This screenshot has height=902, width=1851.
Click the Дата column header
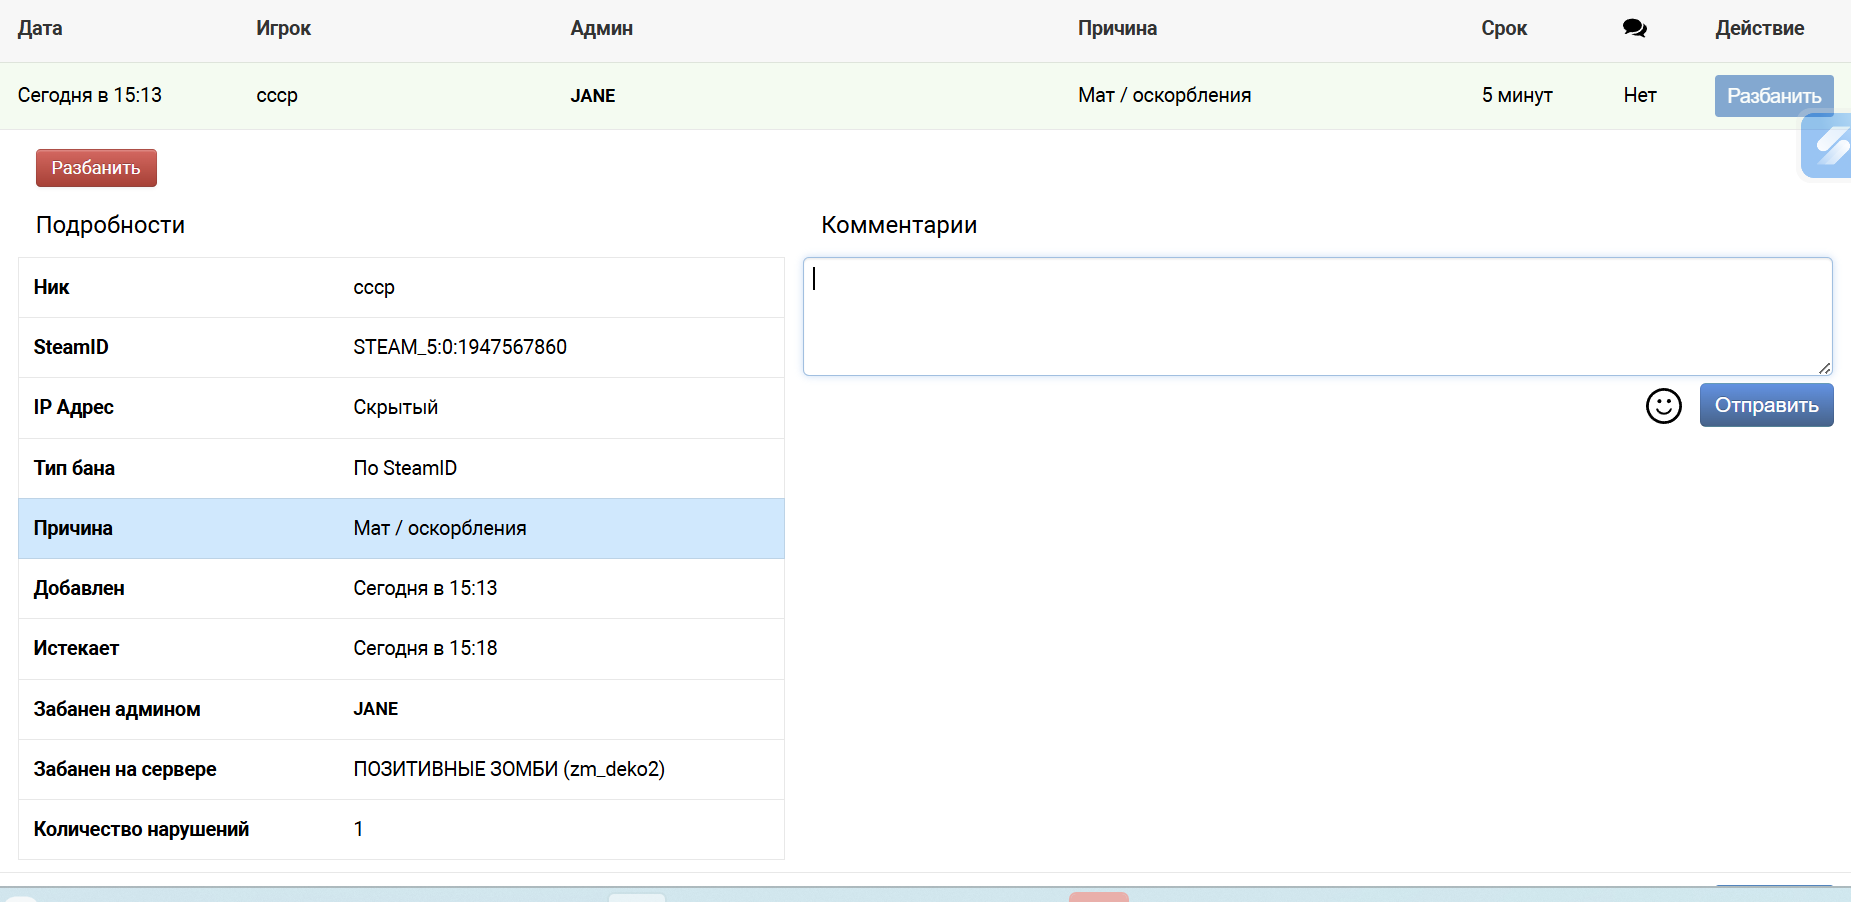click(40, 29)
